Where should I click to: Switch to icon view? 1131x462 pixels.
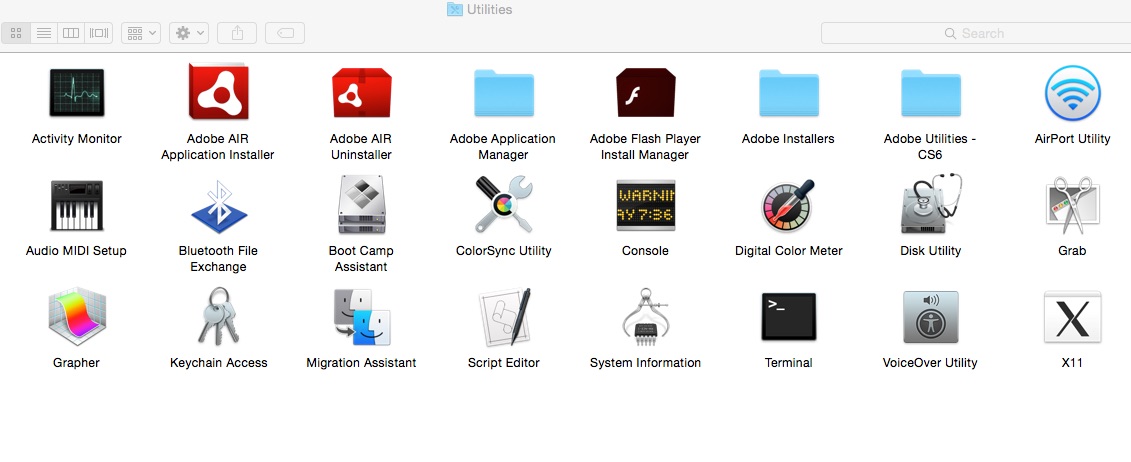[16, 33]
